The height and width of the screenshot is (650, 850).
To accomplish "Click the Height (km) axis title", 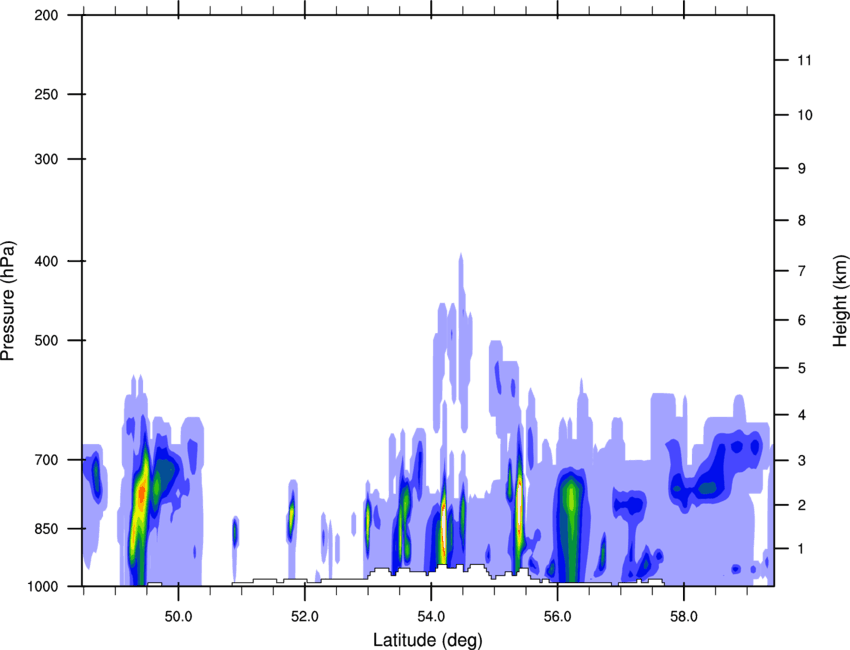I will coord(840,300).
